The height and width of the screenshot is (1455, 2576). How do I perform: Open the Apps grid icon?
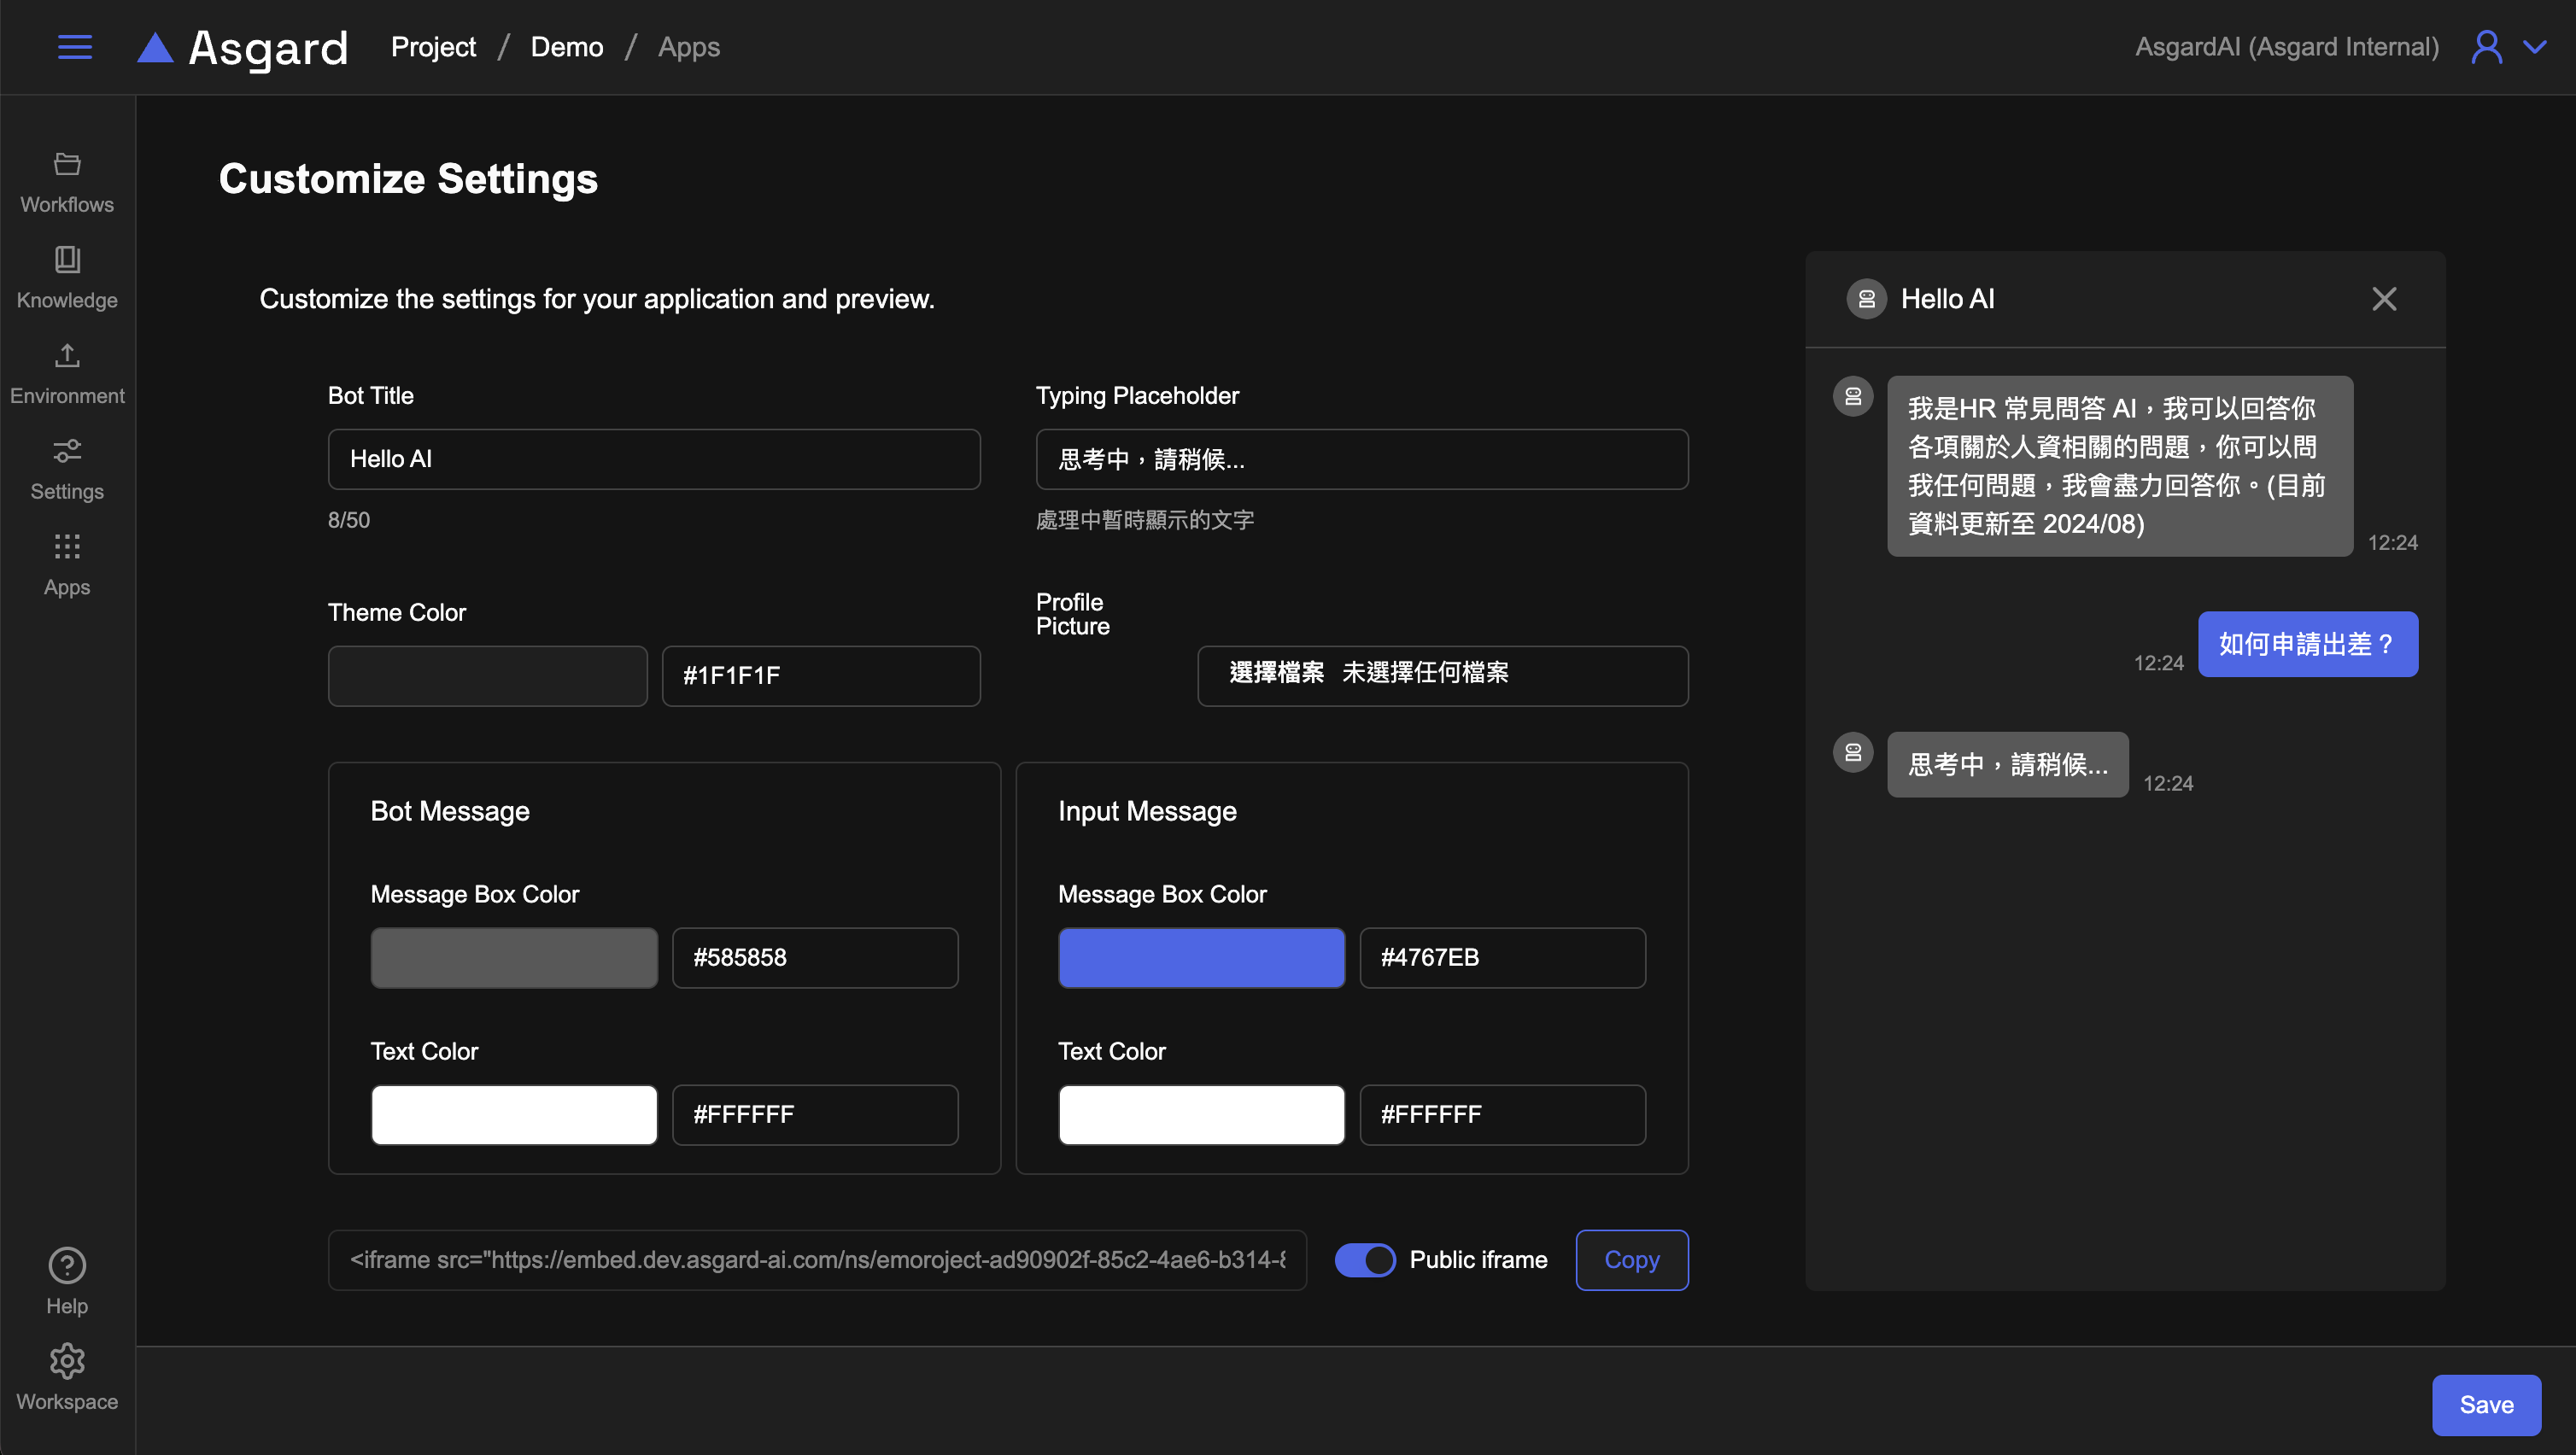tap(67, 547)
